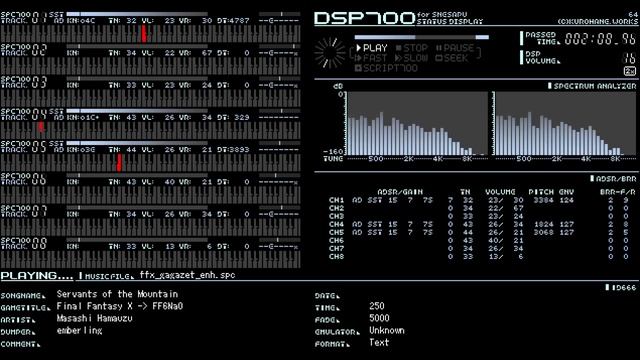Click the ADSR/GAIN column header
The image size is (640, 360).
pos(400,192)
